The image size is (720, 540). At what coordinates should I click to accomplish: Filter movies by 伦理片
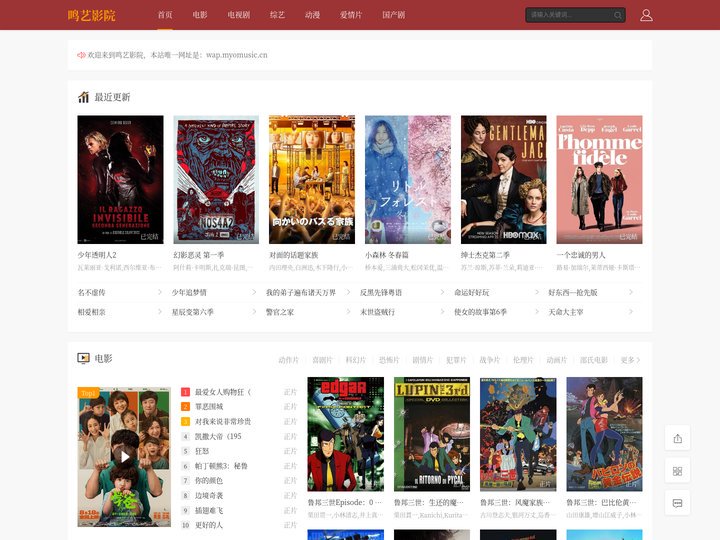tap(523, 360)
